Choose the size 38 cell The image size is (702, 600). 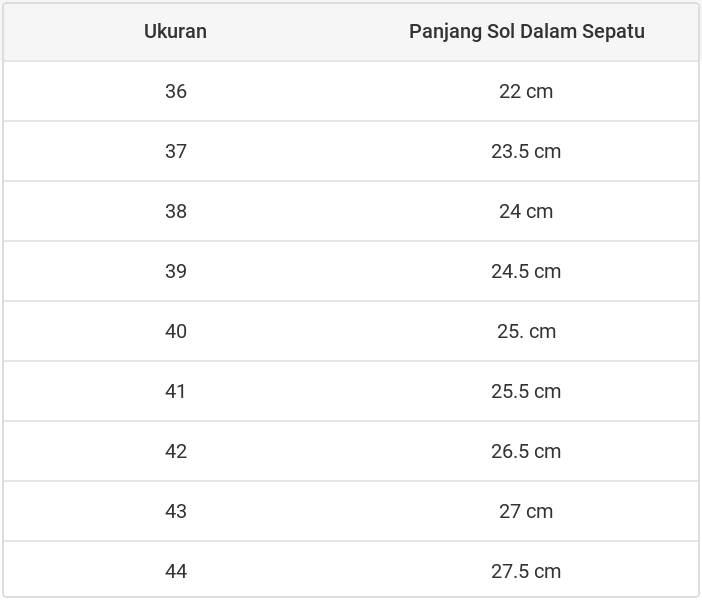pos(176,211)
